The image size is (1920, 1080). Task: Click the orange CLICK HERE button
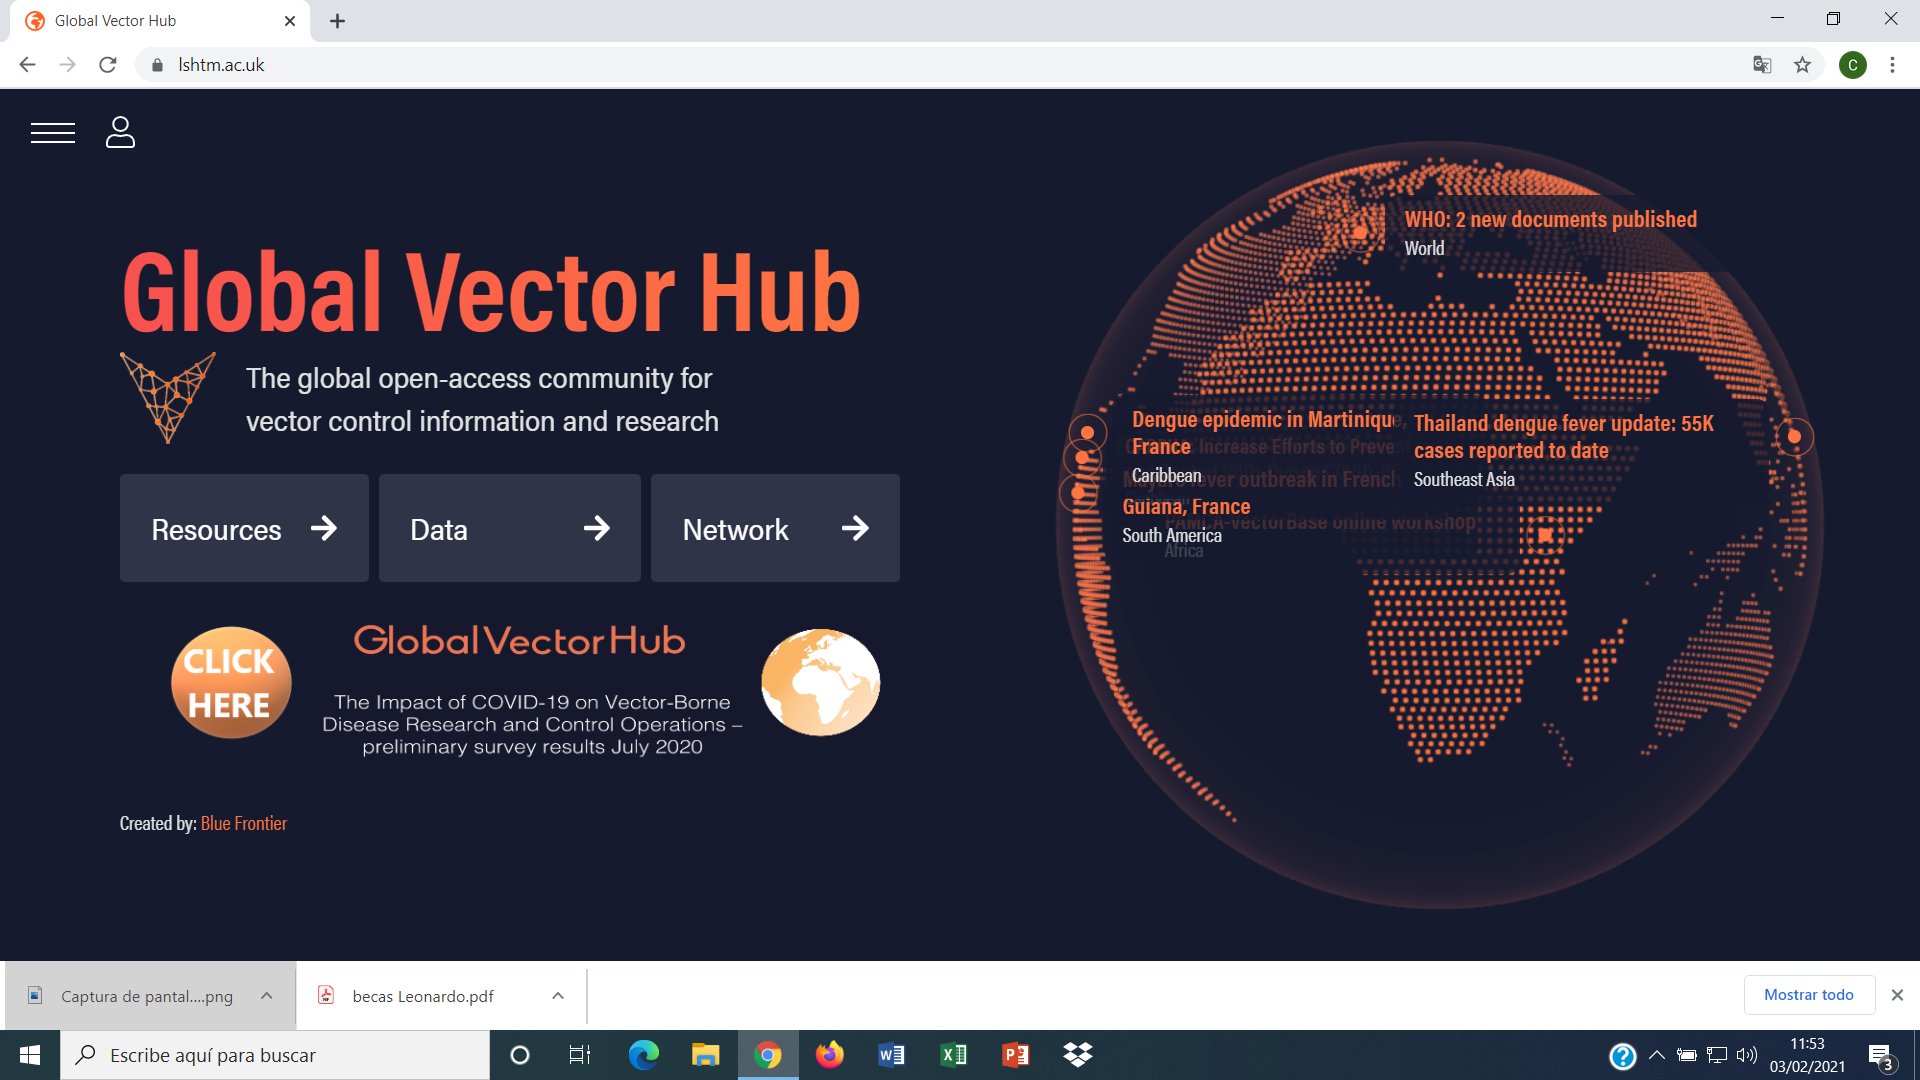[x=231, y=683]
